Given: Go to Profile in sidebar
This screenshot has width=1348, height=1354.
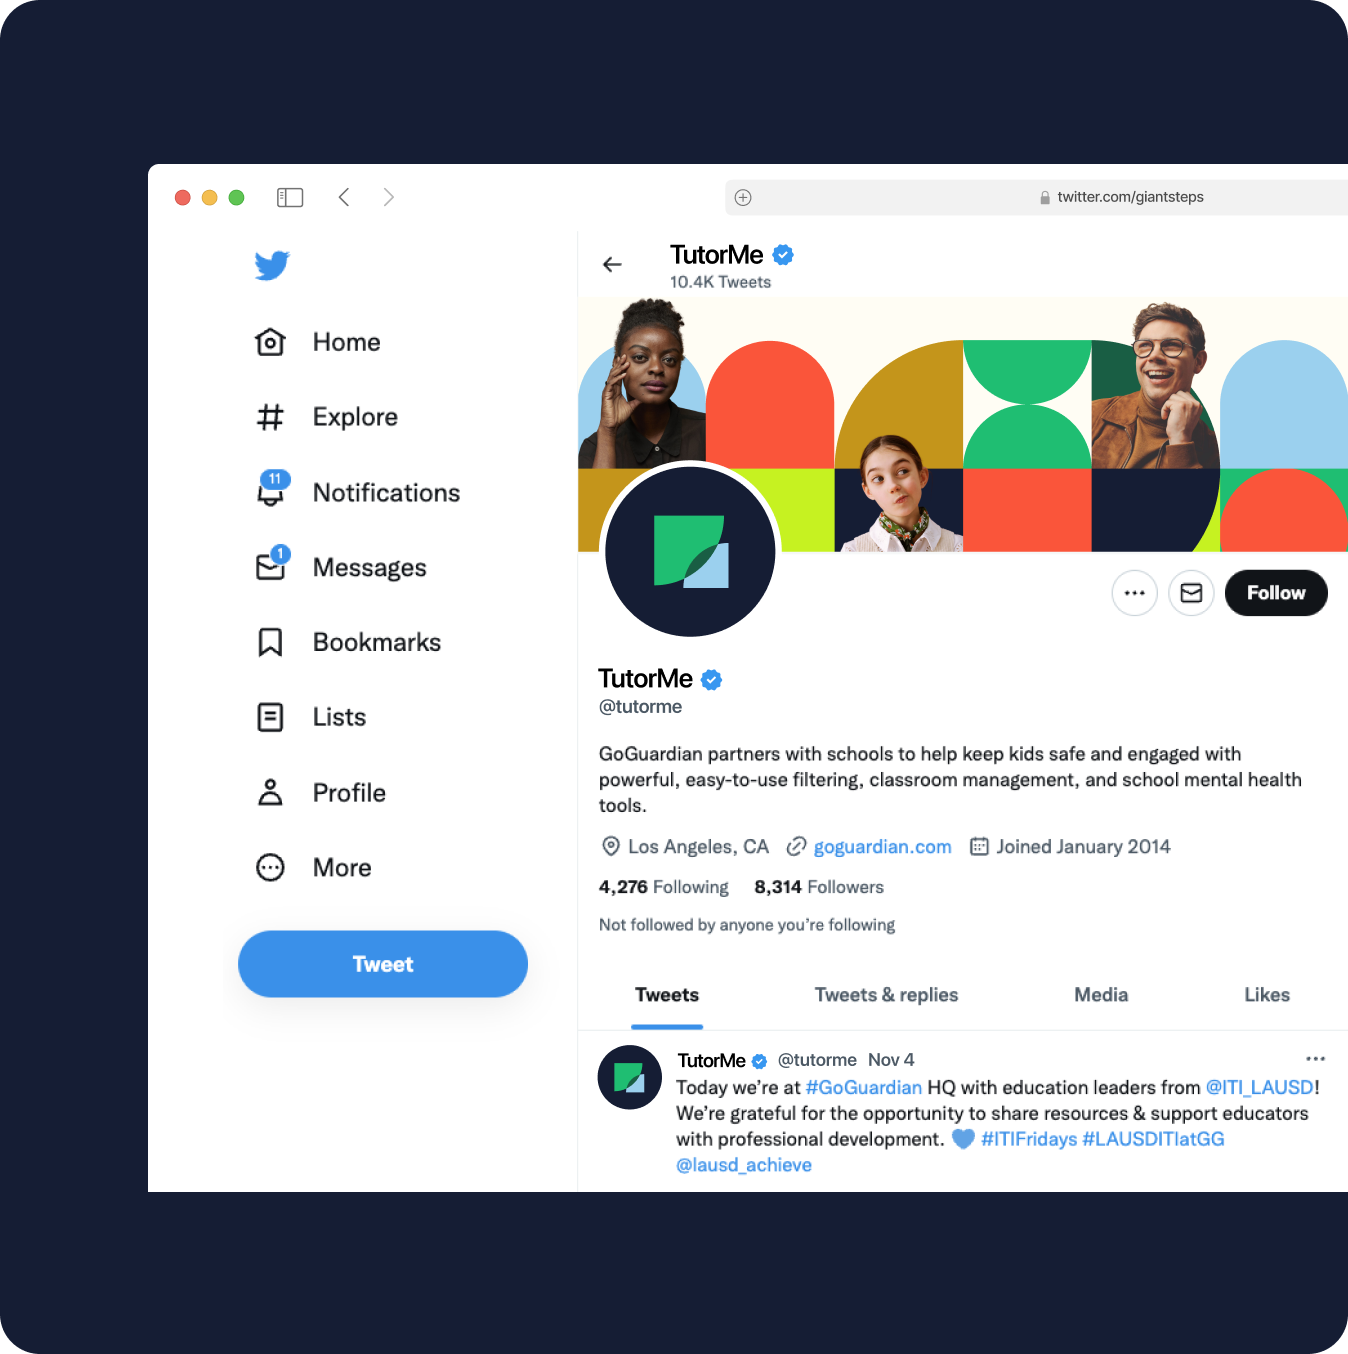Looking at the screenshot, I should click(320, 792).
